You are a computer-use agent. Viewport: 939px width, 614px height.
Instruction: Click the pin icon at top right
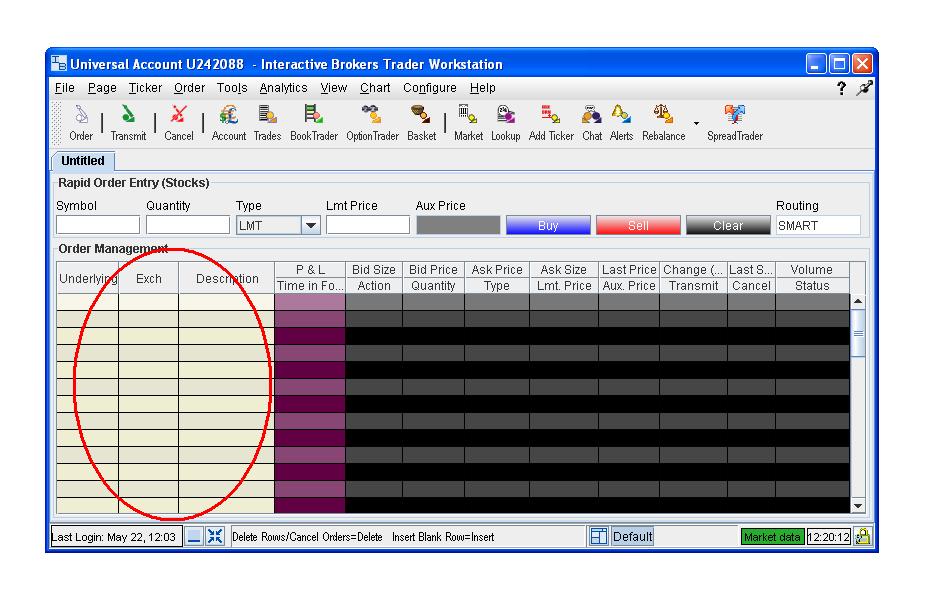(x=864, y=88)
